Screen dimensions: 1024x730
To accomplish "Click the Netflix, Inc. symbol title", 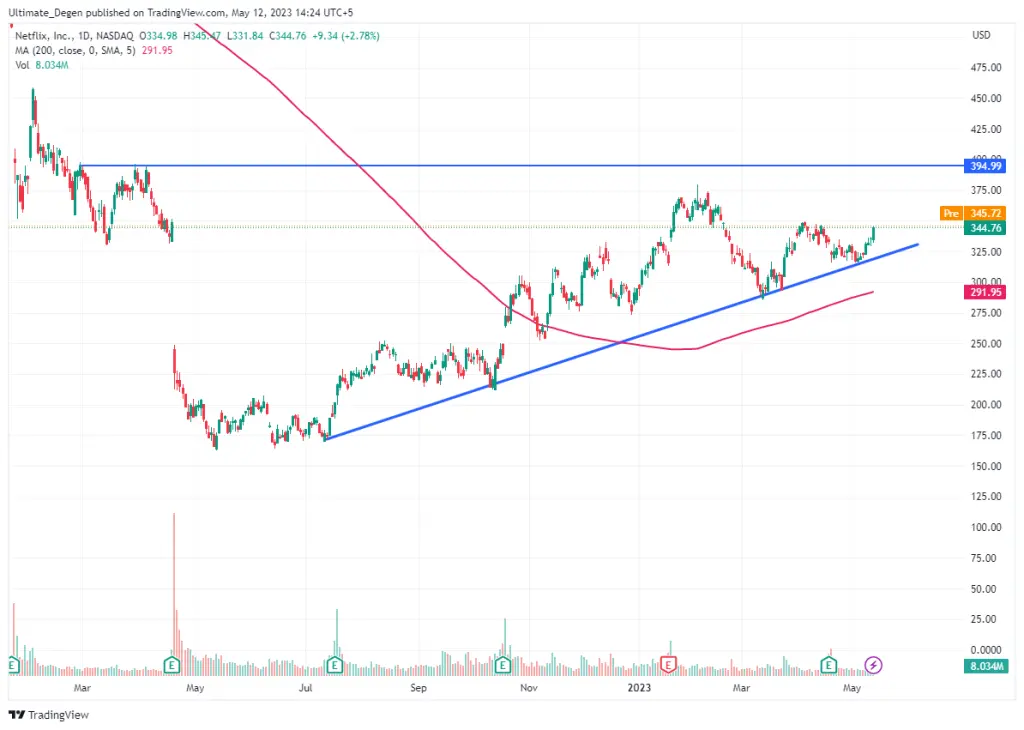I will [x=43, y=36].
